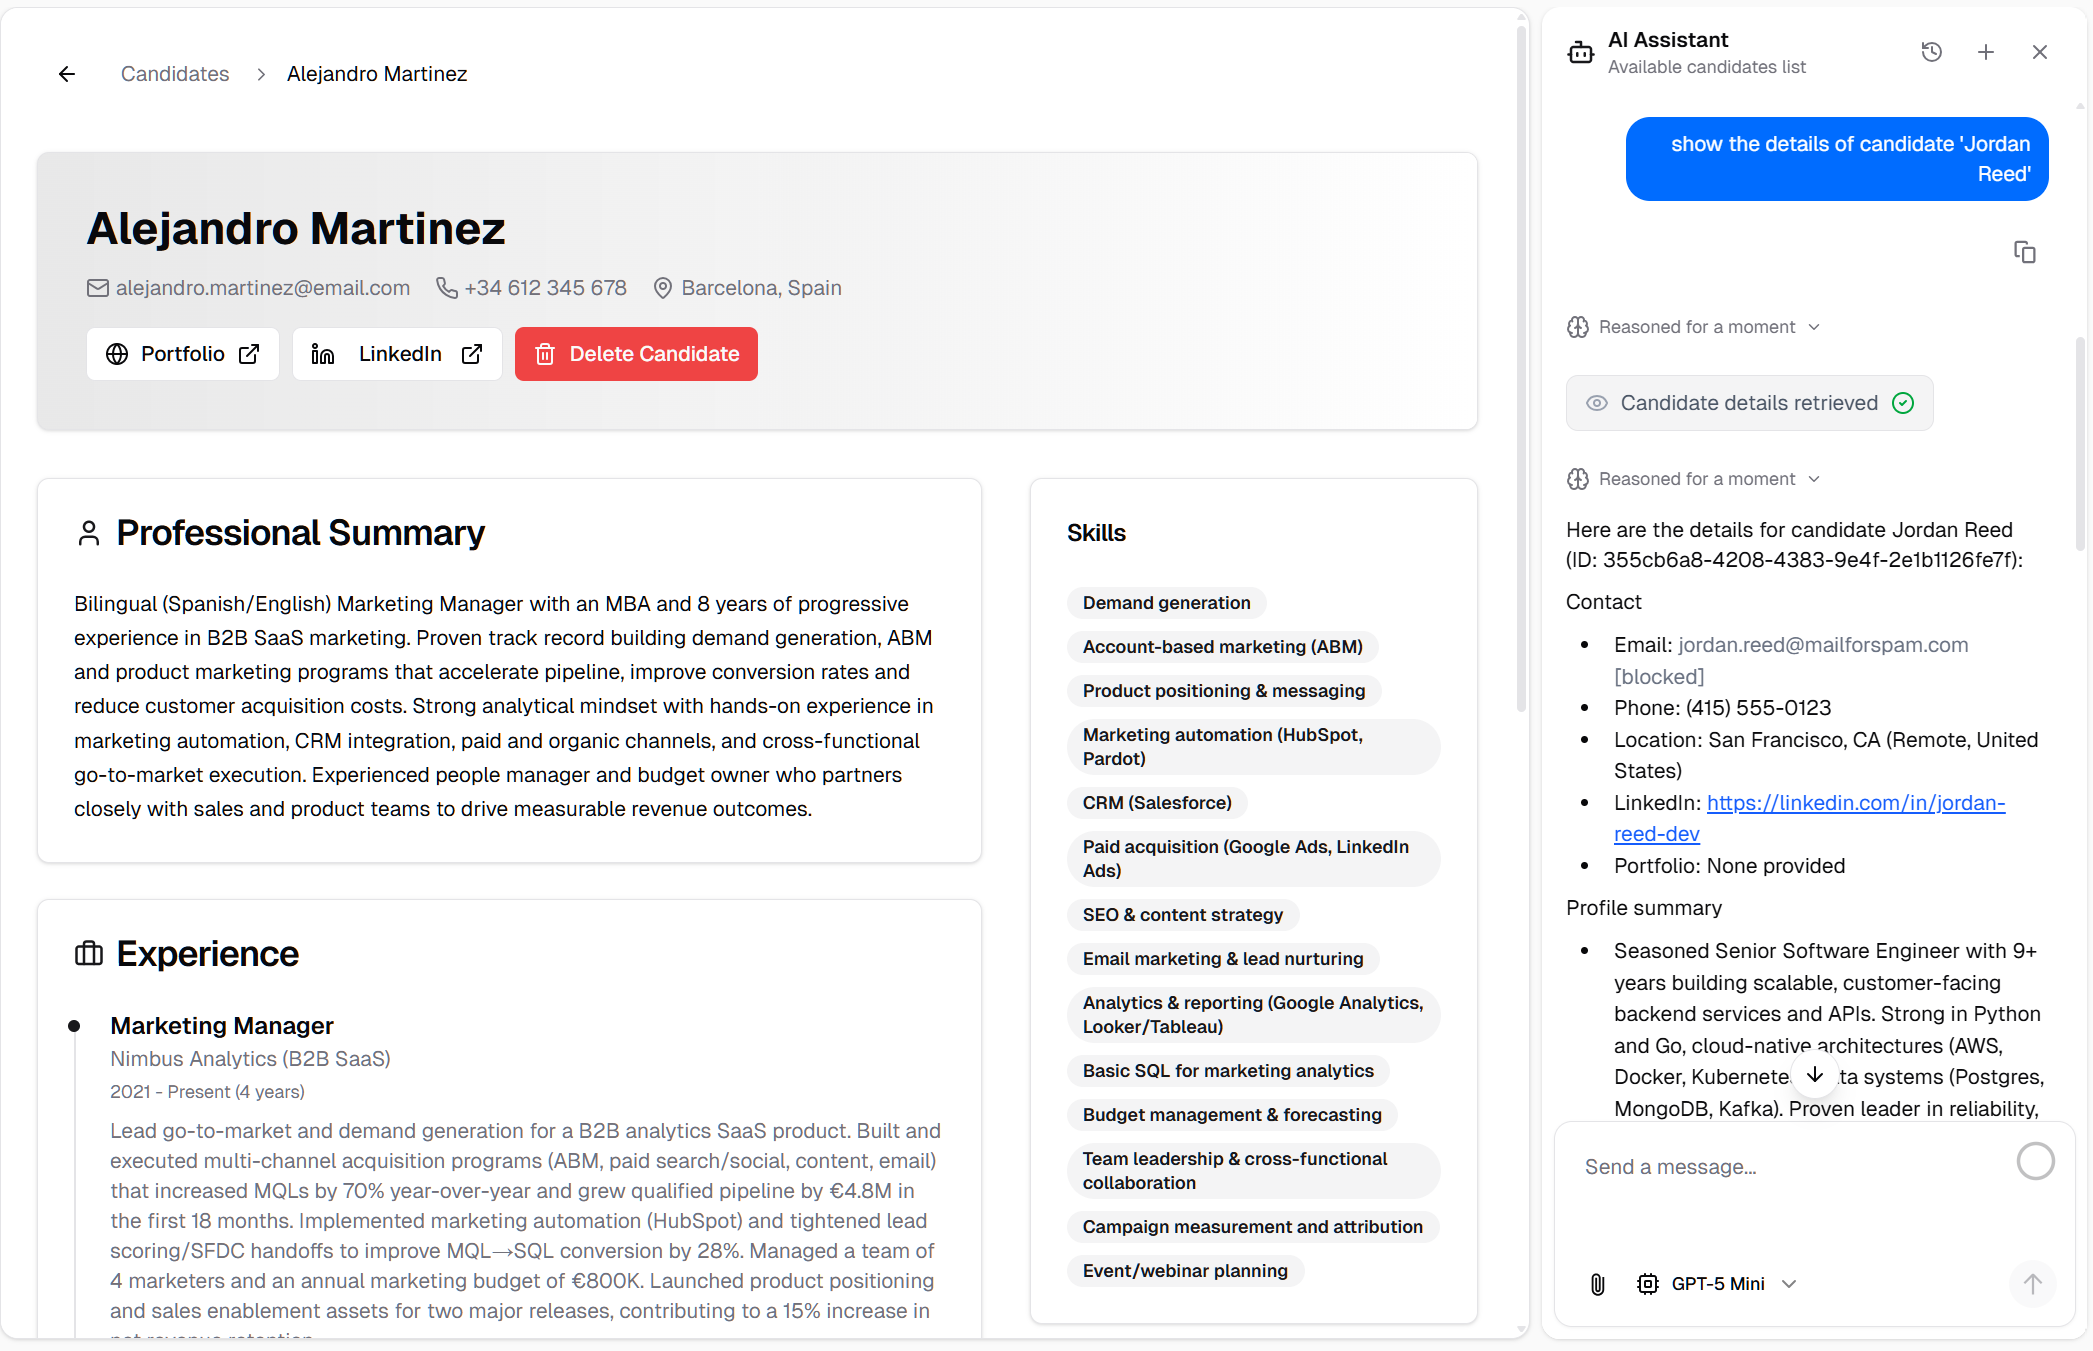
Task: Click the Delete Candidate button
Action: 636,354
